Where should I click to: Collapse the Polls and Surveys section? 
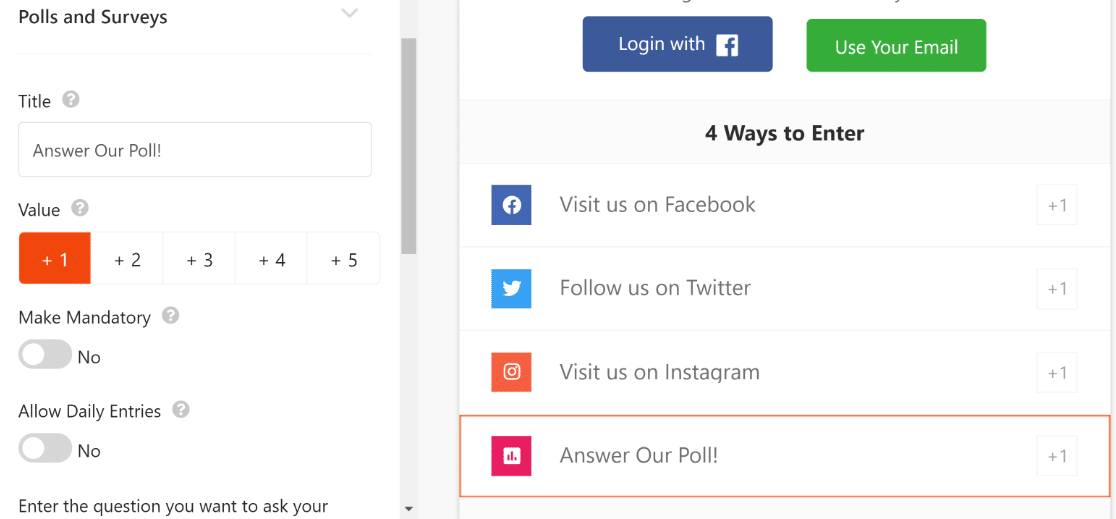(349, 14)
